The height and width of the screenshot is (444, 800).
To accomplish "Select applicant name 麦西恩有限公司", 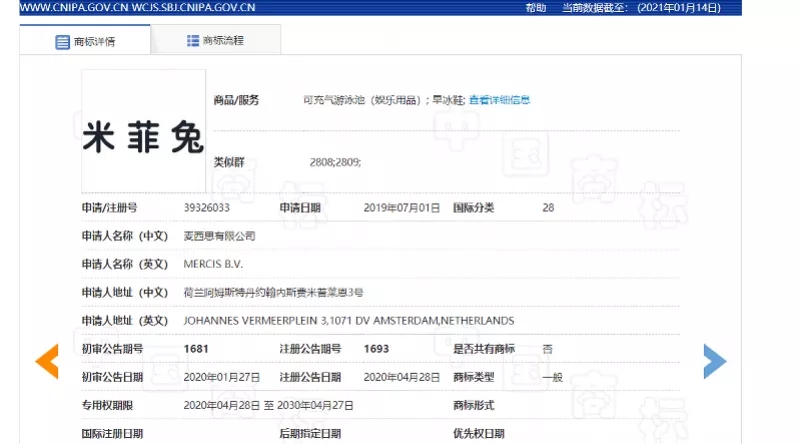I will pos(219,236).
